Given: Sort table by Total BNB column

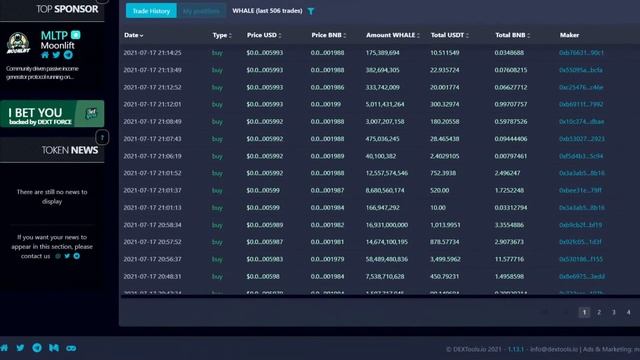Looking at the screenshot, I should pos(512,35).
